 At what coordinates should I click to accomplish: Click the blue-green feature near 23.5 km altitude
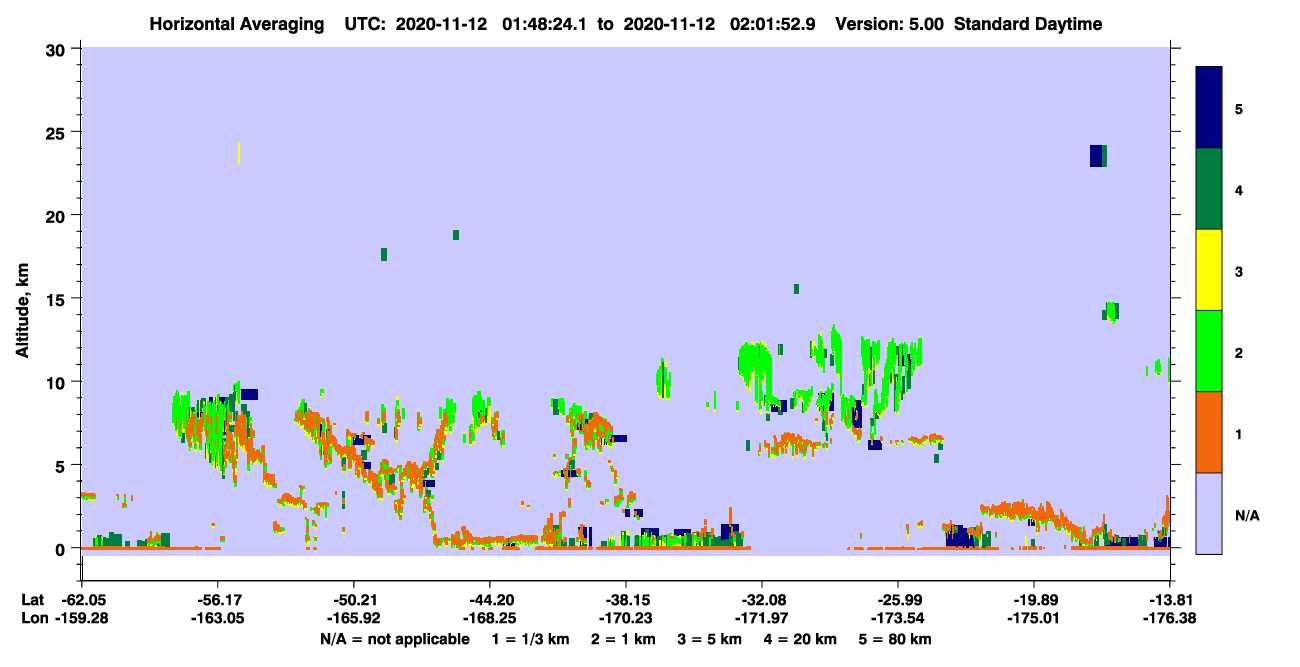(1098, 155)
